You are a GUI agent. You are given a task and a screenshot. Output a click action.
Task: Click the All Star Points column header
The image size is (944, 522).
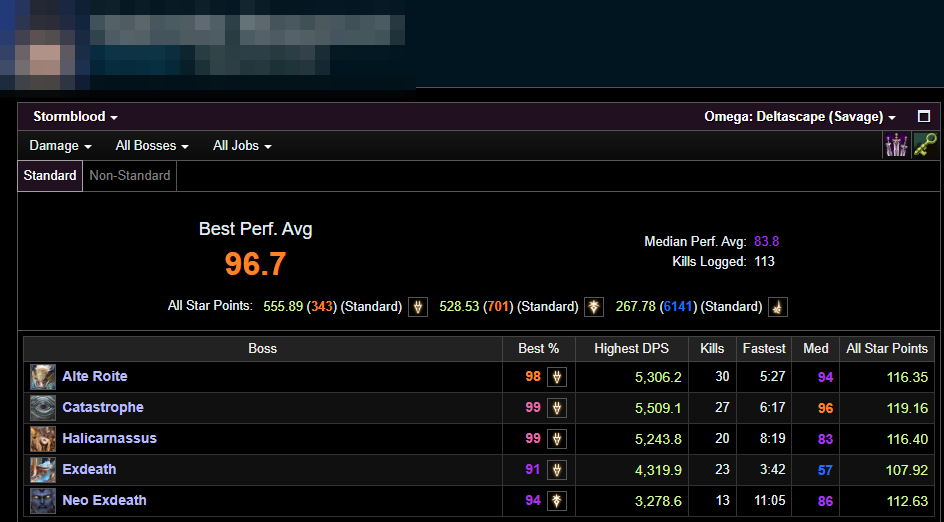[887, 349]
